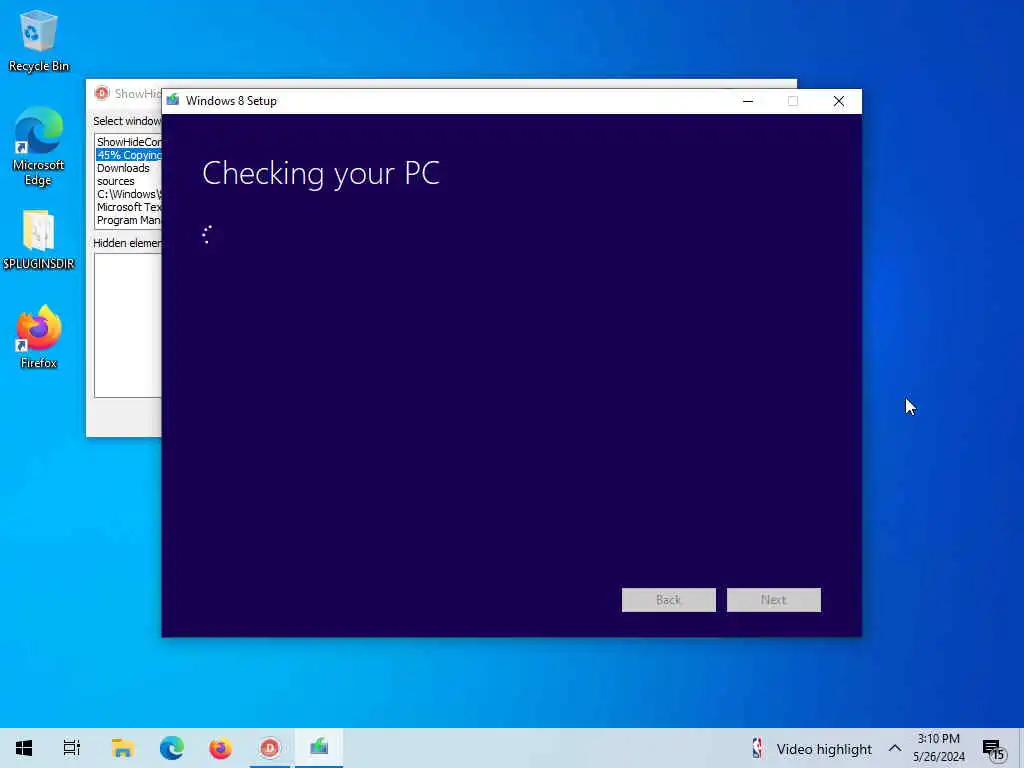Image resolution: width=1024 pixels, height=768 pixels.
Task: Select '45% Copying' in the ShowHide list
Action: 129,155
